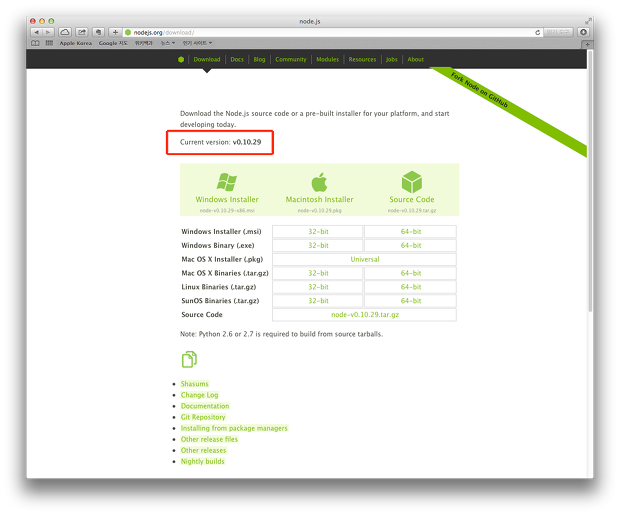Viewport: 620px width, 515px height.
Task: Open Nightly builds link
Action: tap(202, 461)
